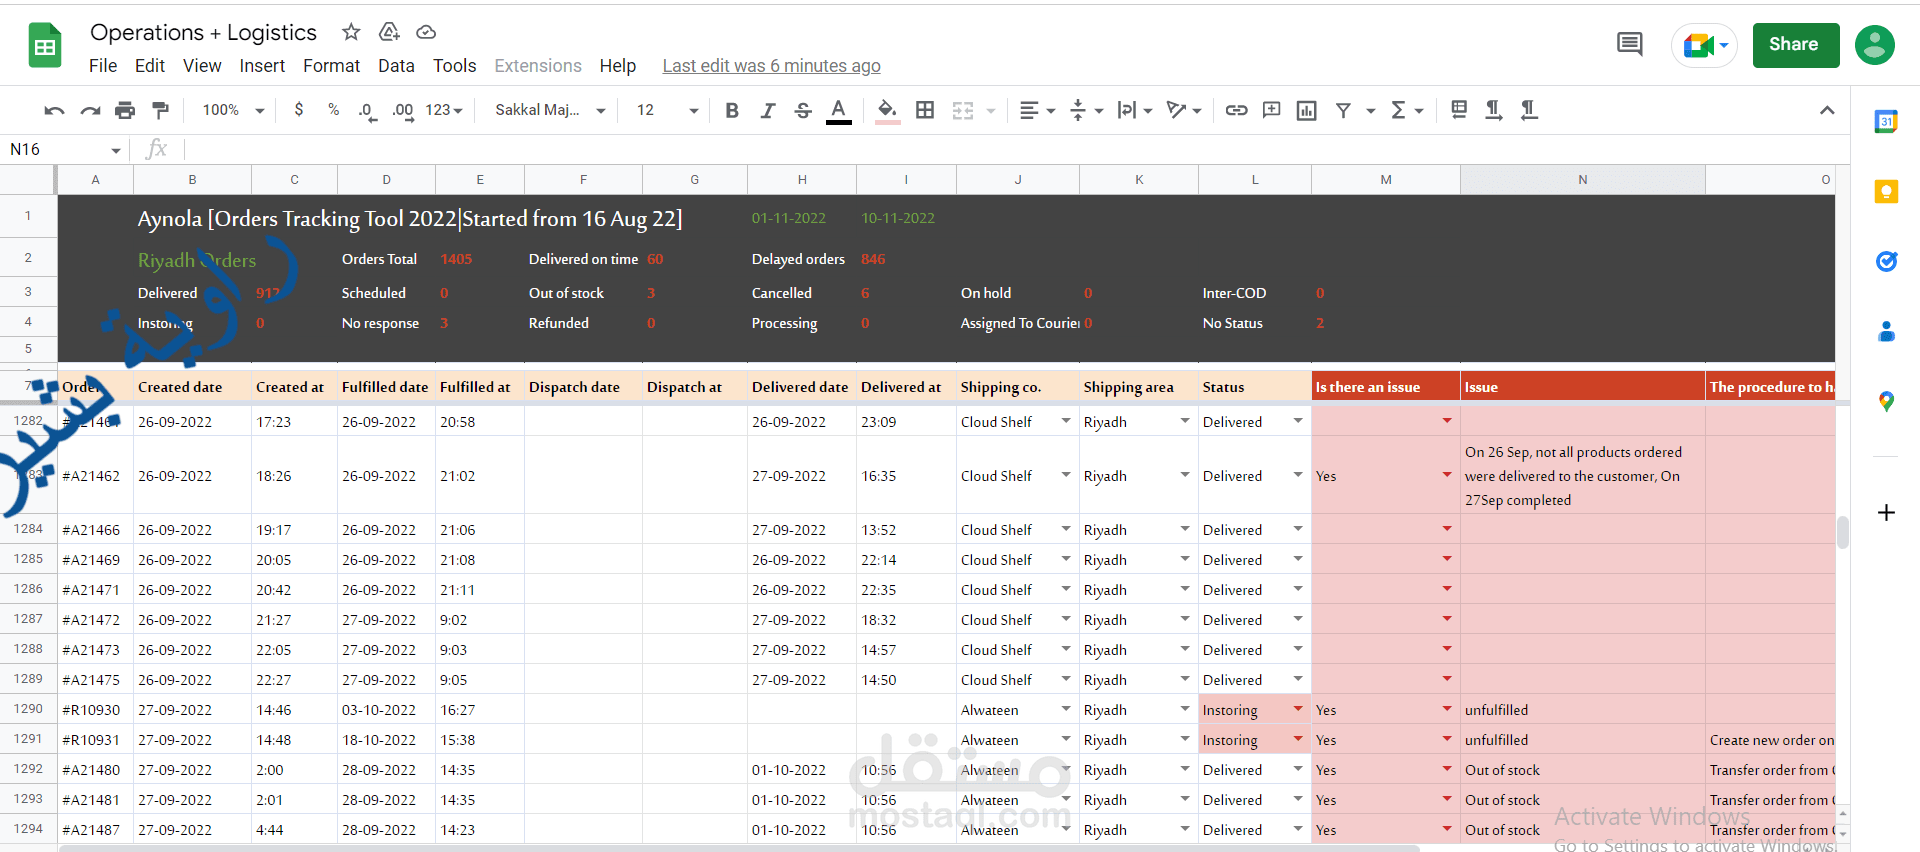Collapse the toolbar with the chevron
This screenshot has width=1920, height=852.
1827,110
